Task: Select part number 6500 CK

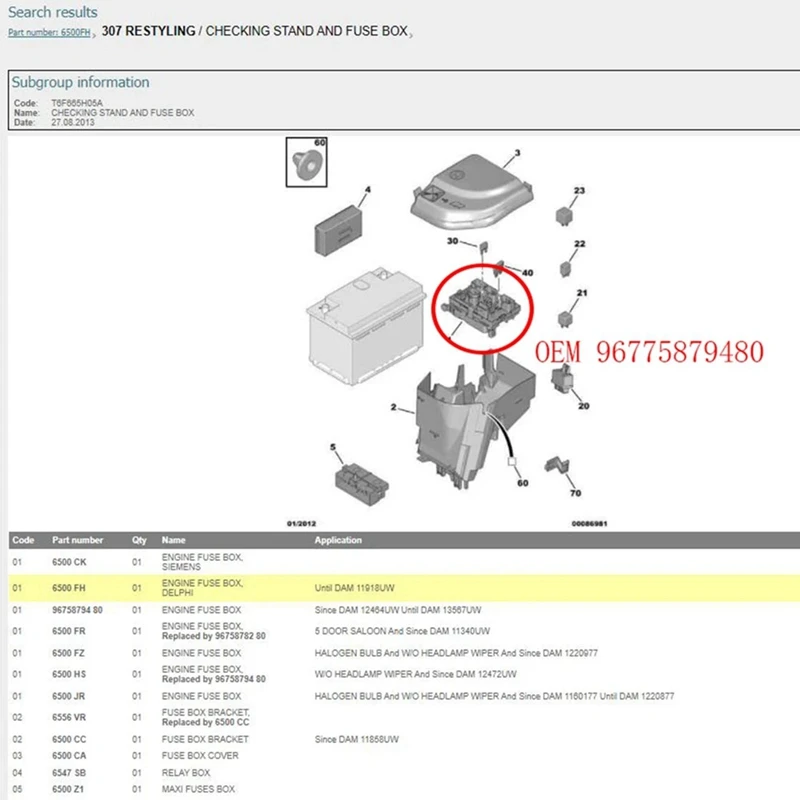Action: click(x=69, y=562)
